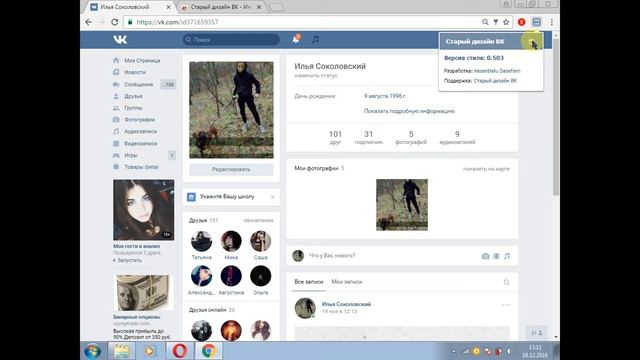Open the 9 аудиозаписей counter

click(x=457, y=137)
